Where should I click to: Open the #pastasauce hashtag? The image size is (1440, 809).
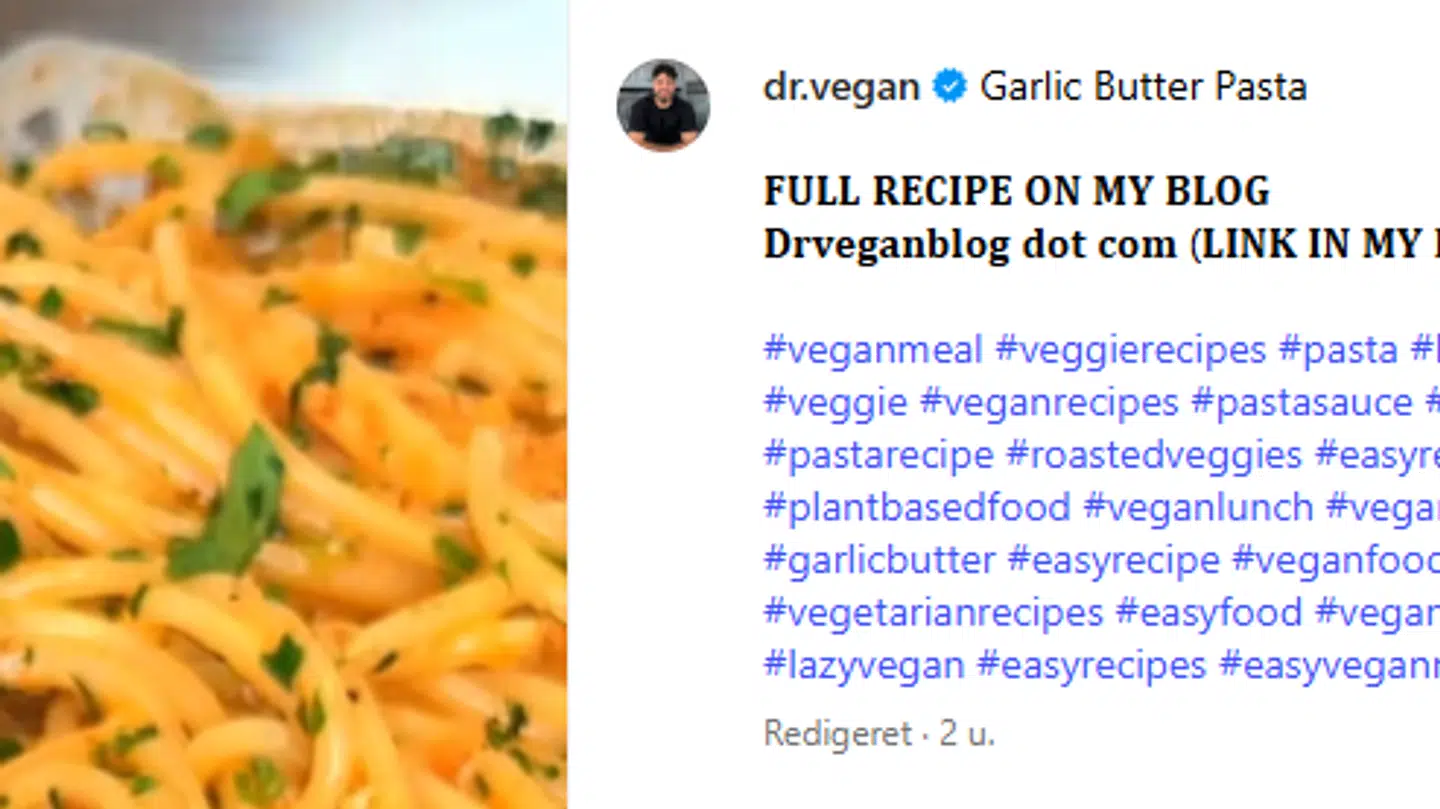click(x=1302, y=403)
